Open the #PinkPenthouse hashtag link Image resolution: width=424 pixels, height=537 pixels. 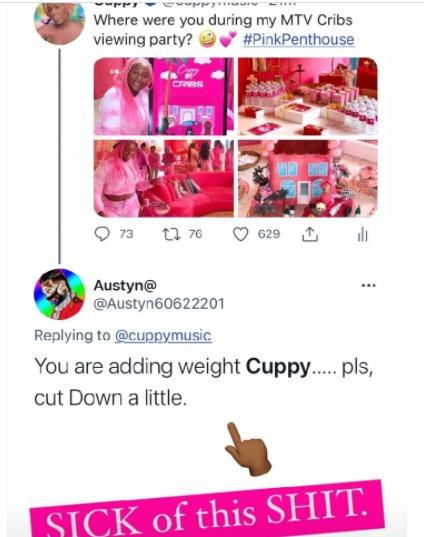point(299,39)
